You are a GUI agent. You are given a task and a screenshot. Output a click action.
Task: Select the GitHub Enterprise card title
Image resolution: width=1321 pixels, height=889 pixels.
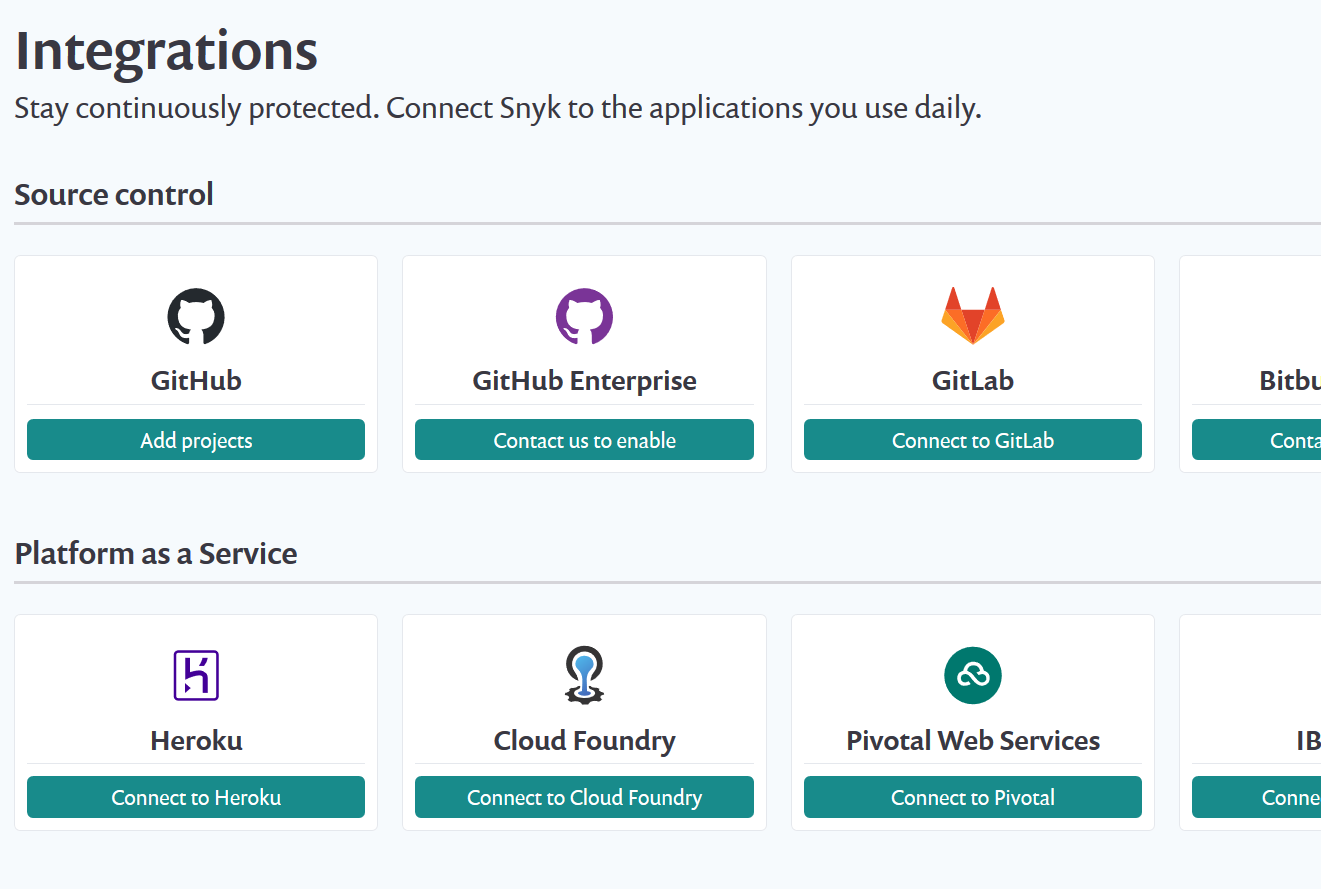click(584, 381)
